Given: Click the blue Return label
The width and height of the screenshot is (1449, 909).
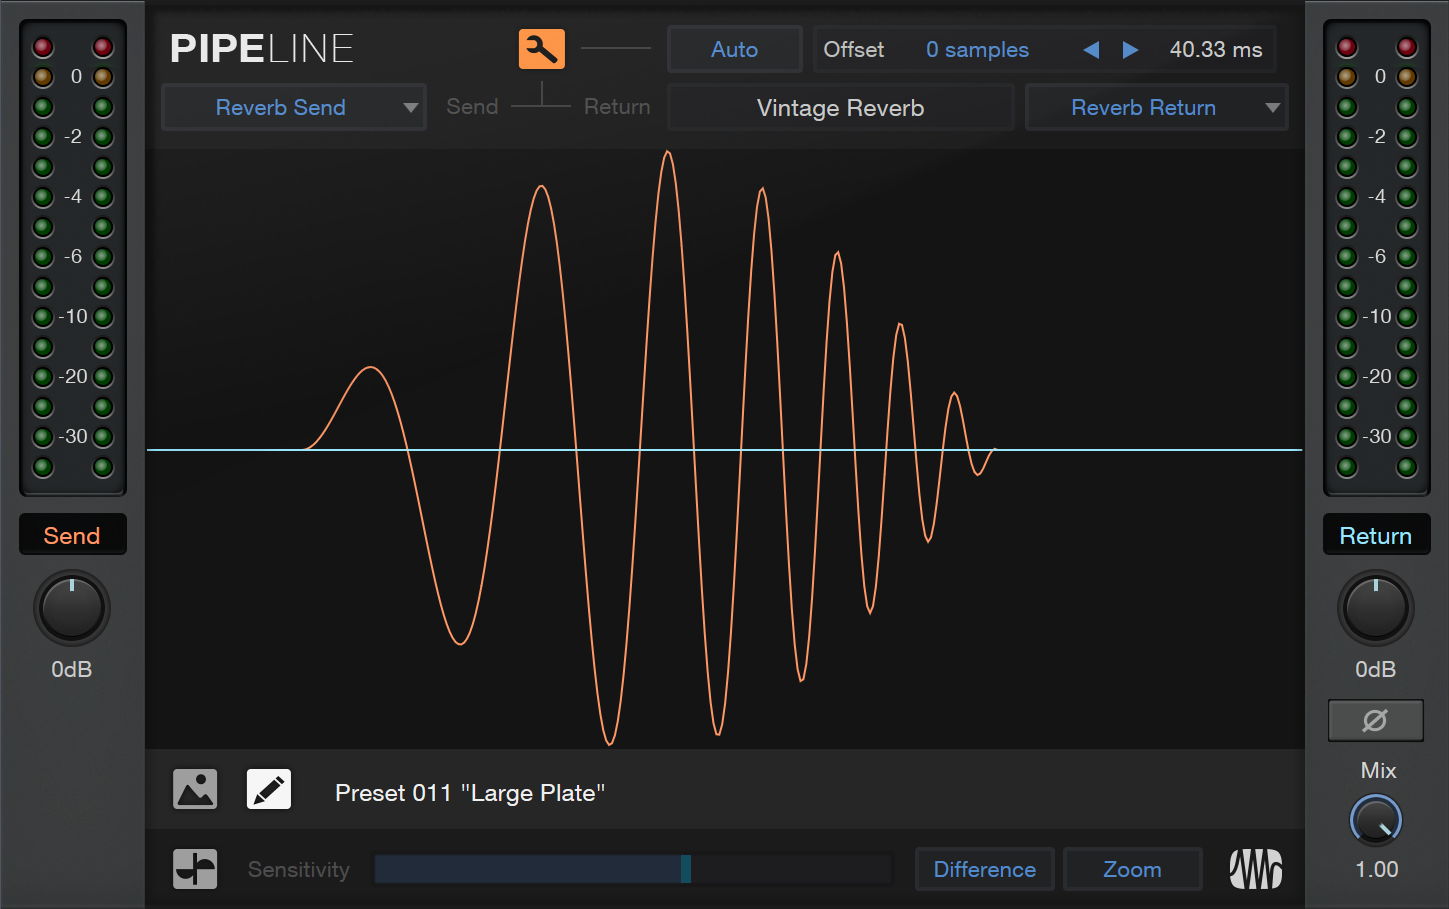Looking at the screenshot, I should pyautogui.click(x=1376, y=535).
